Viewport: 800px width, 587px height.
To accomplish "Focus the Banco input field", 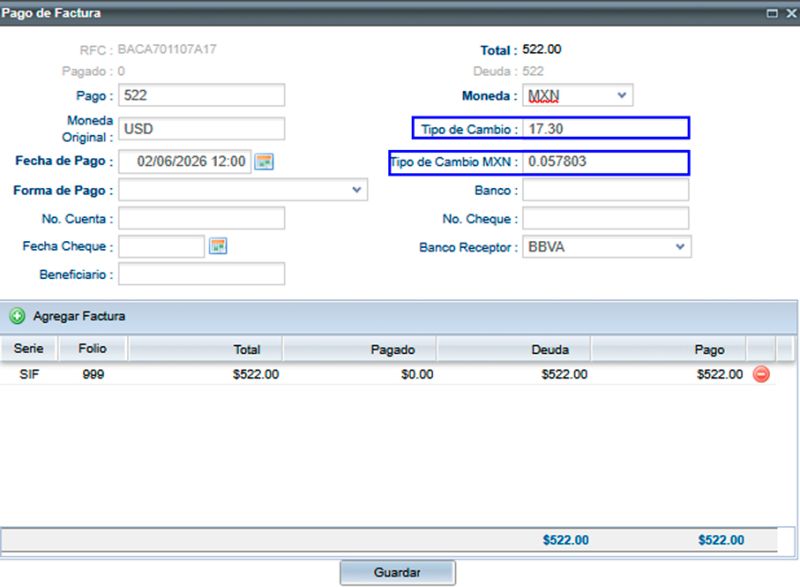I will click(x=605, y=190).
